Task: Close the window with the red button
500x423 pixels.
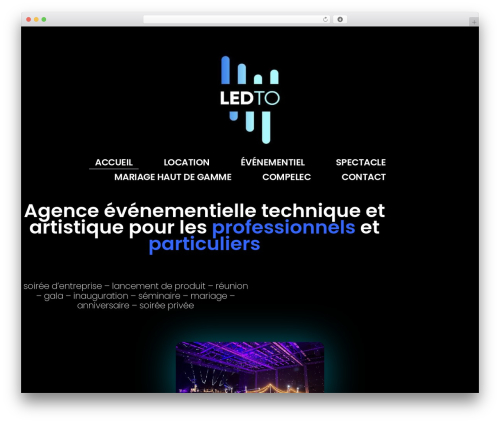Action: (x=29, y=19)
